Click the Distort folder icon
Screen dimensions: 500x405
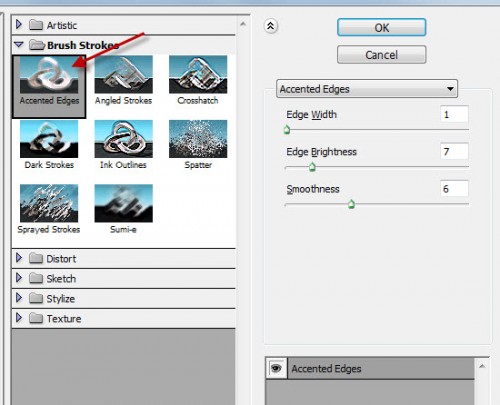click(36, 258)
